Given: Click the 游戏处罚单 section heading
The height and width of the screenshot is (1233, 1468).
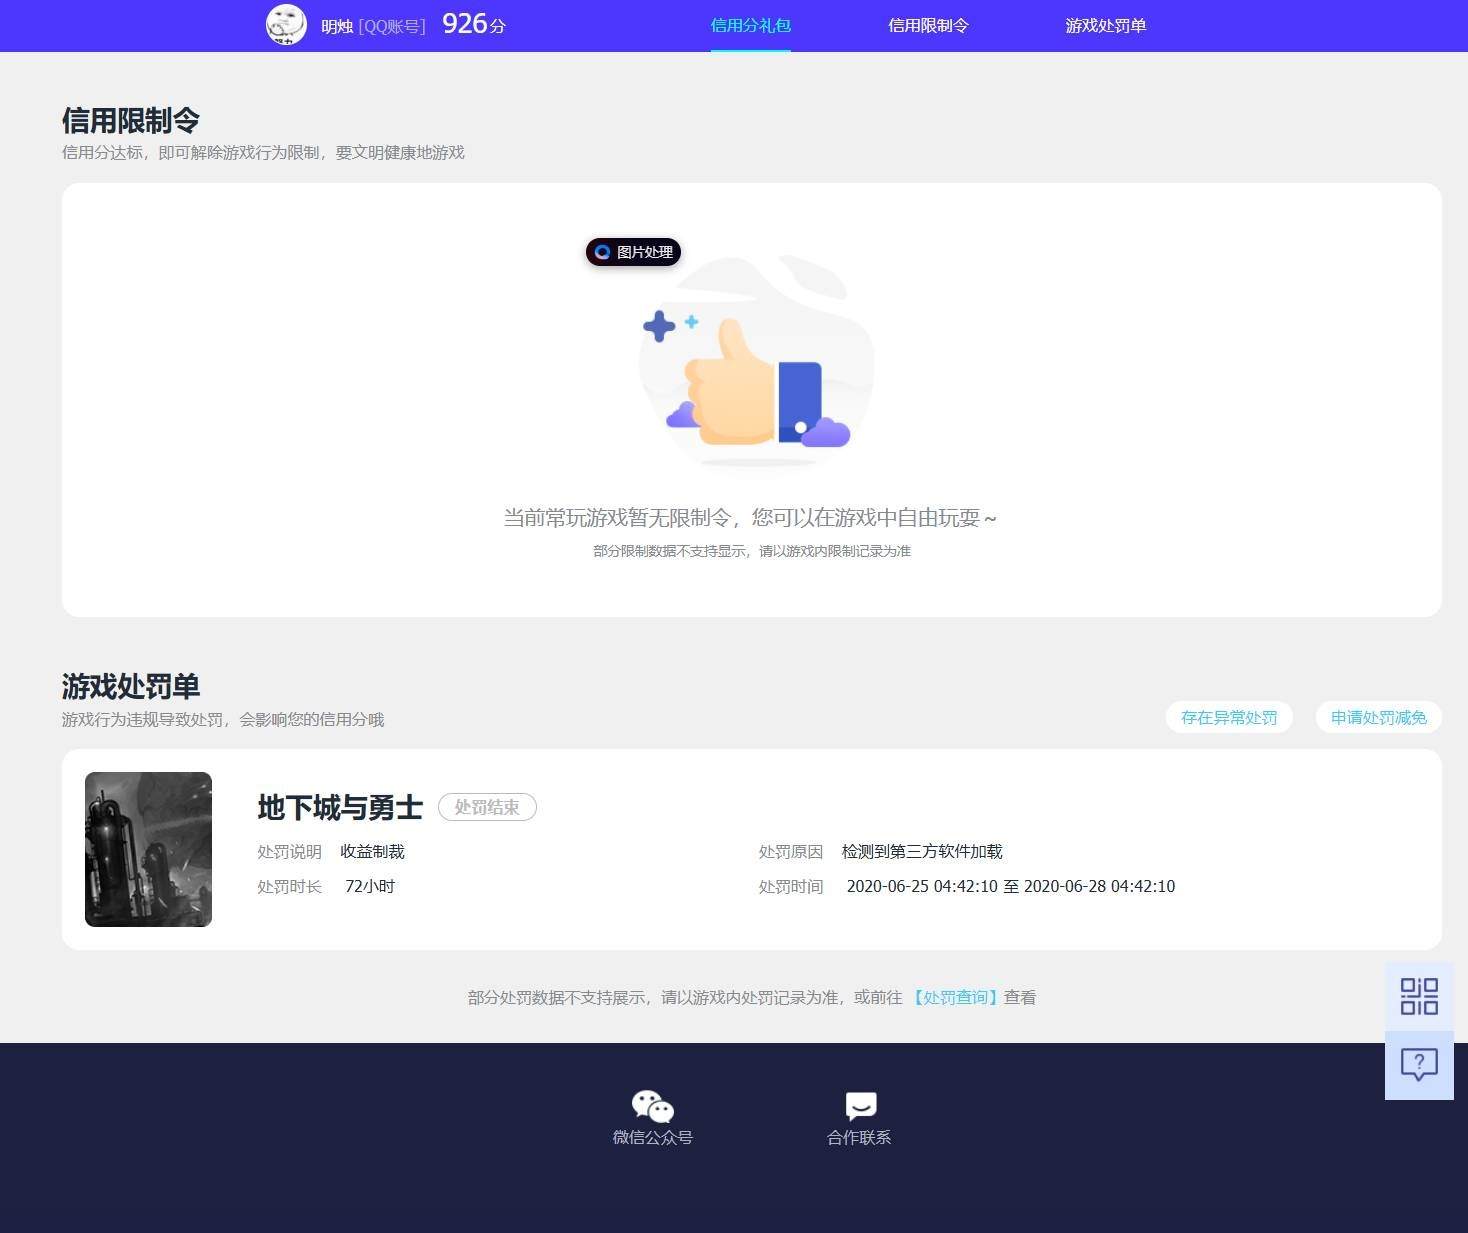Looking at the screenshot, I should [131, 687].
